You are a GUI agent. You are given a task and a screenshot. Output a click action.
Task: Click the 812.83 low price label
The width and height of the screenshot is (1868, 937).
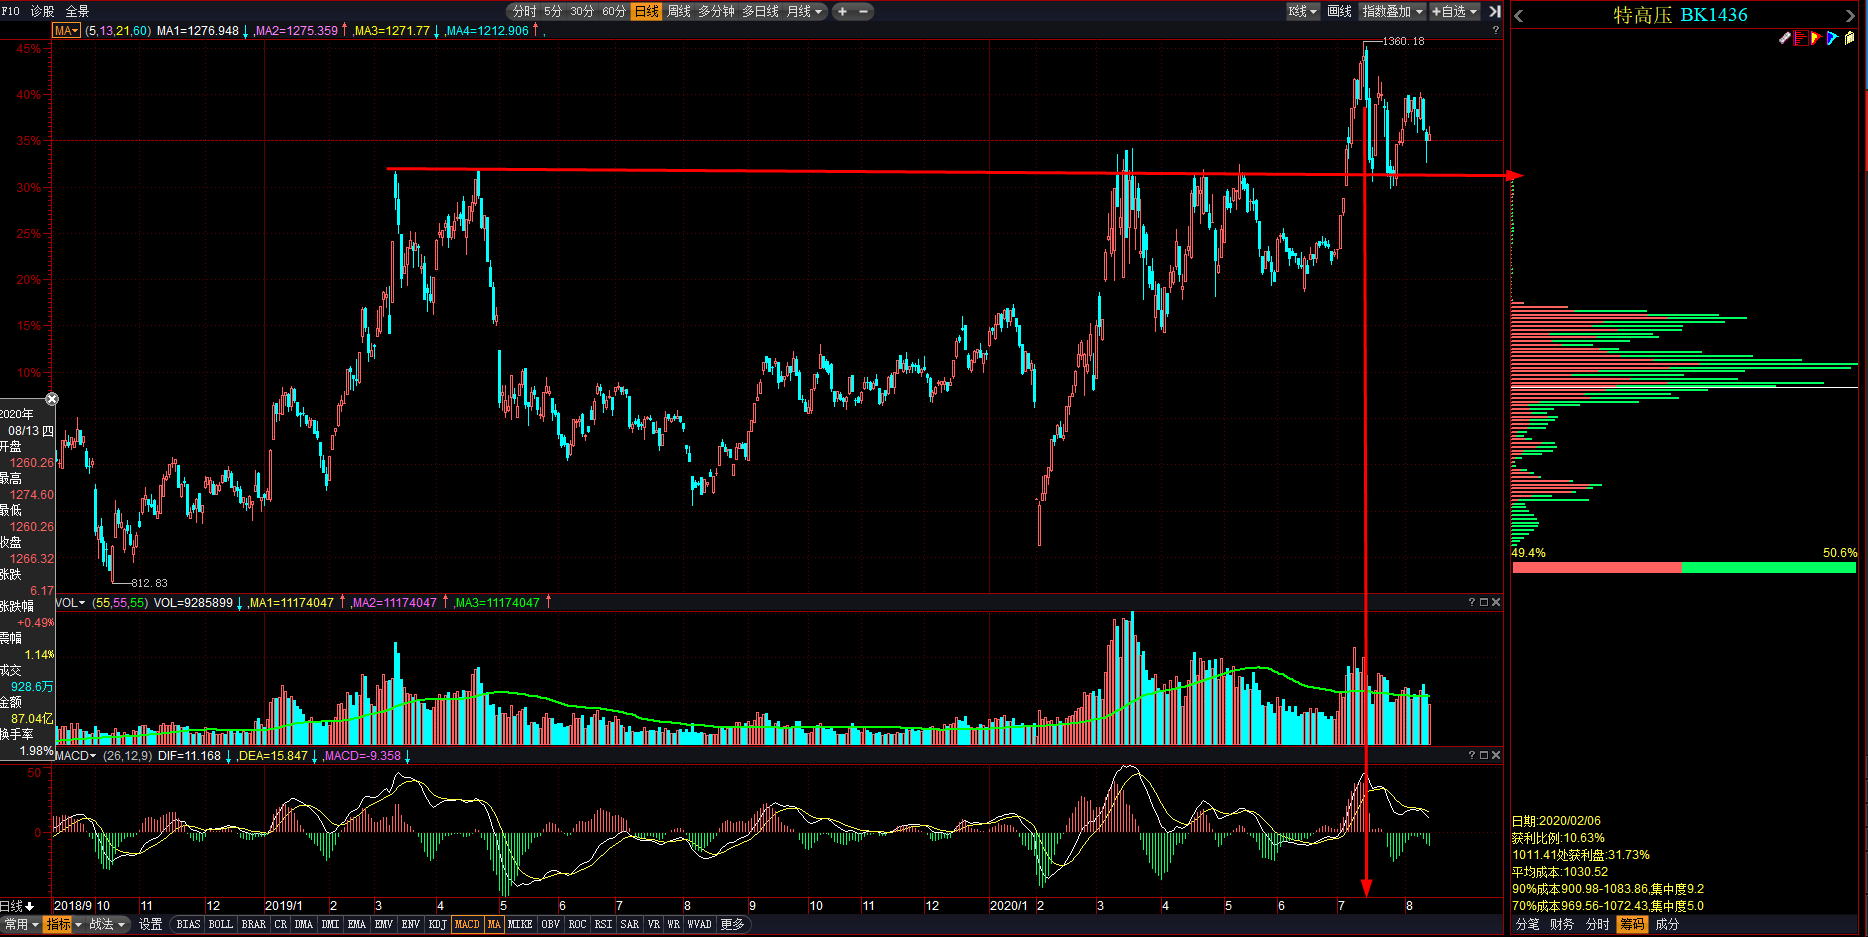coord(149,583)
